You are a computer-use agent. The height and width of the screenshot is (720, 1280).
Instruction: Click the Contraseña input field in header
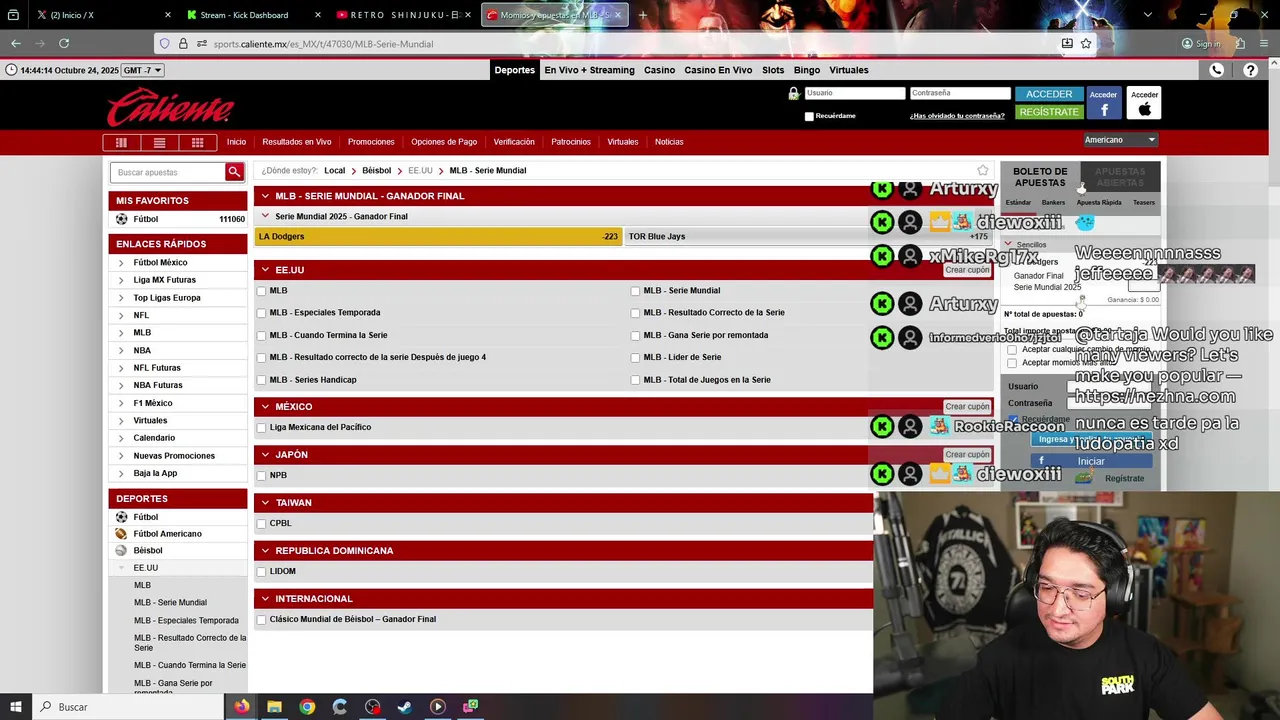coord(960,93)
